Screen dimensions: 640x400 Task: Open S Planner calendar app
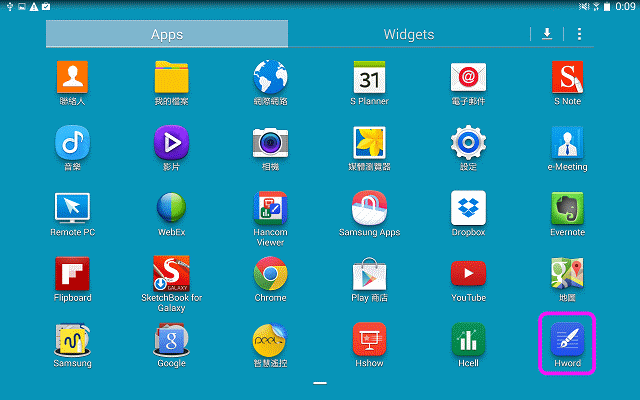click(369, 78)
